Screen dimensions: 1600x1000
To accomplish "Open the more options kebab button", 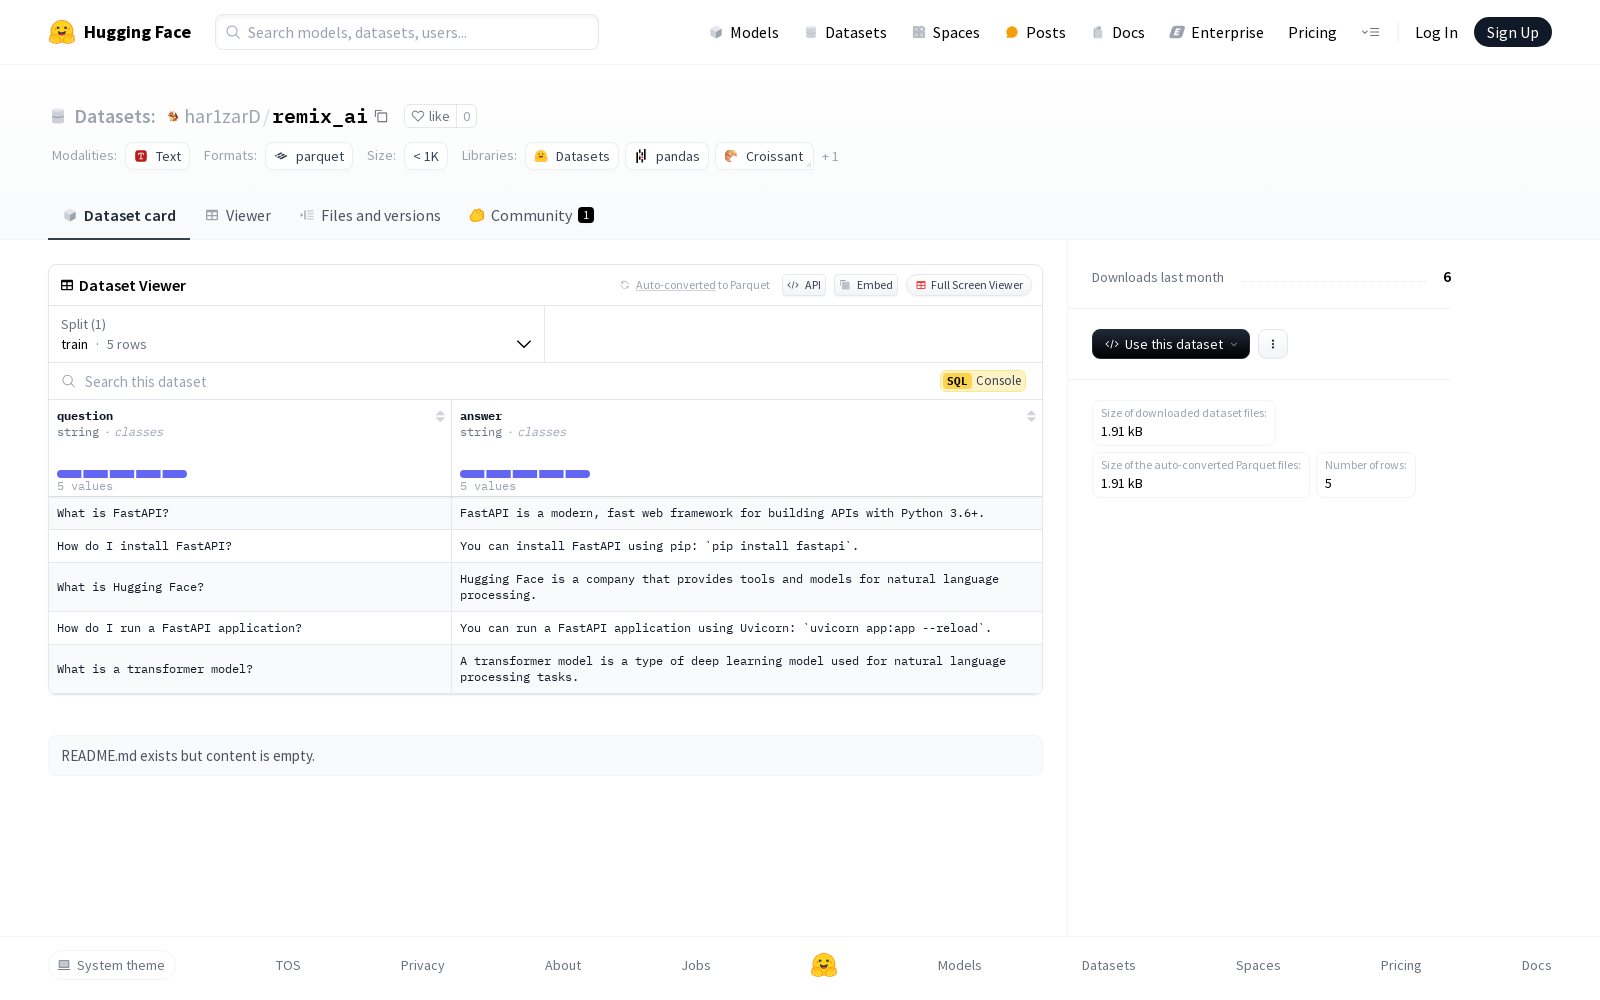I will (1273, 344).
